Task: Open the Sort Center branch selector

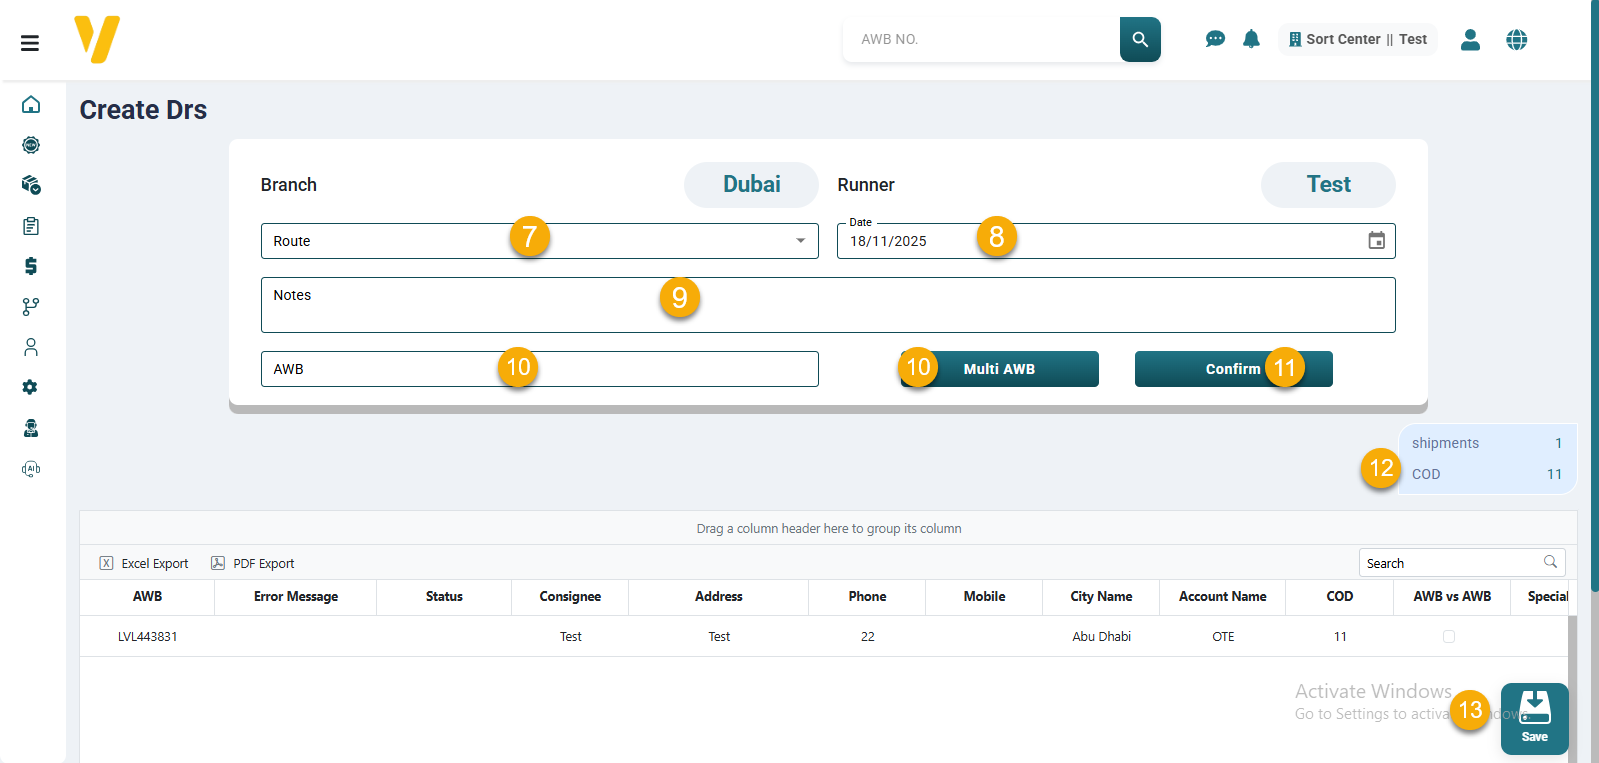Action: tap(1357, 39)
